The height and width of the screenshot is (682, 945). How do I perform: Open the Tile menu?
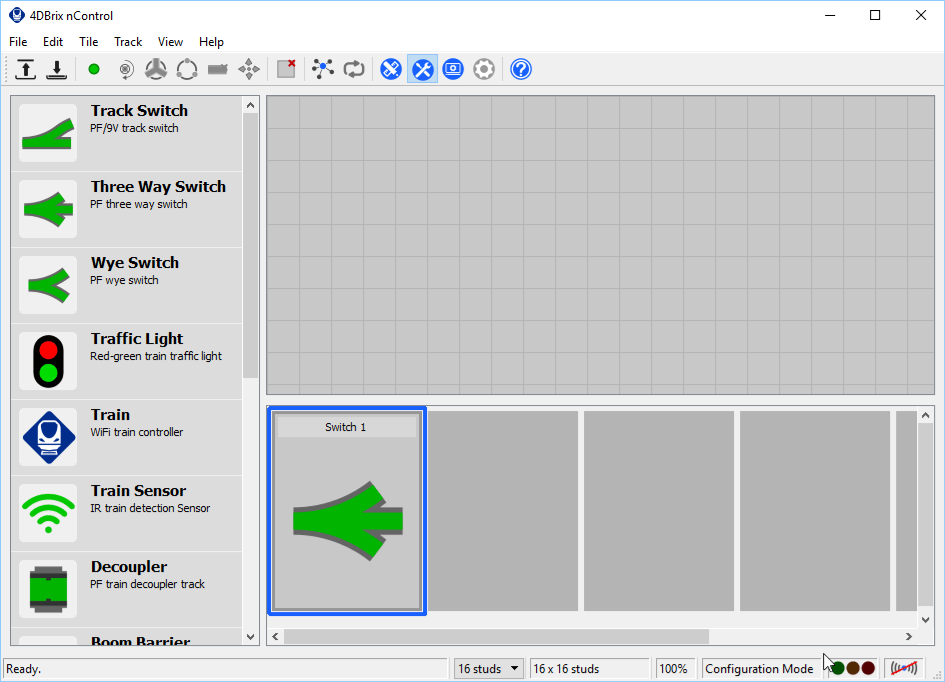[x=88, y=42]
